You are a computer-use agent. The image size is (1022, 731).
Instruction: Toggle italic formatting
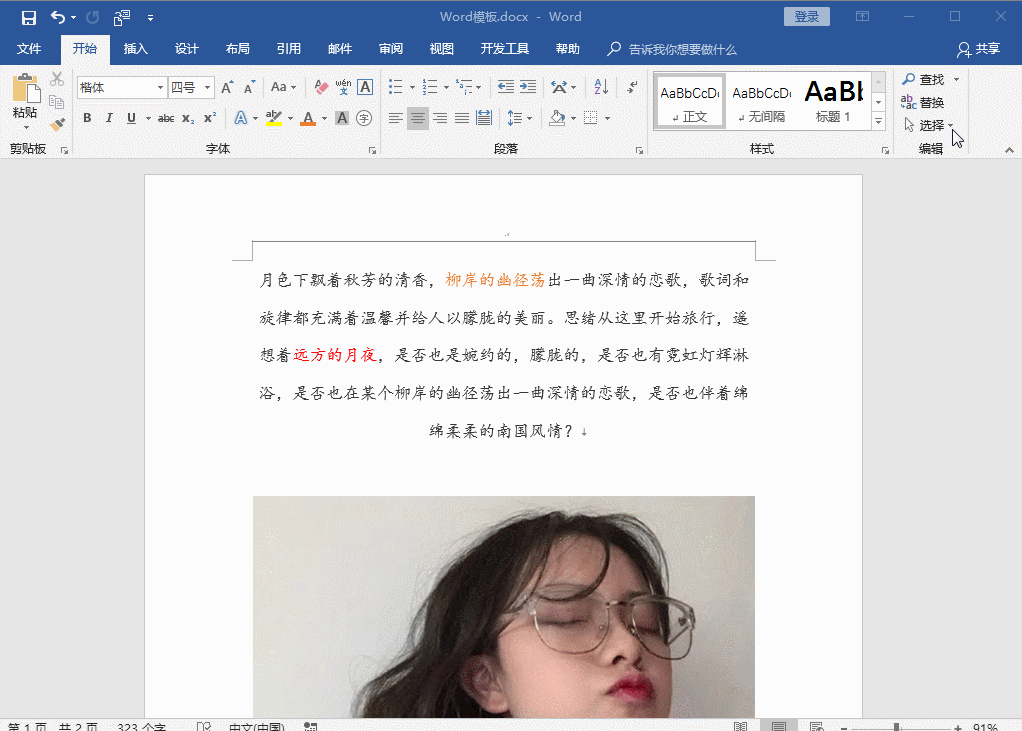point(109,118)
